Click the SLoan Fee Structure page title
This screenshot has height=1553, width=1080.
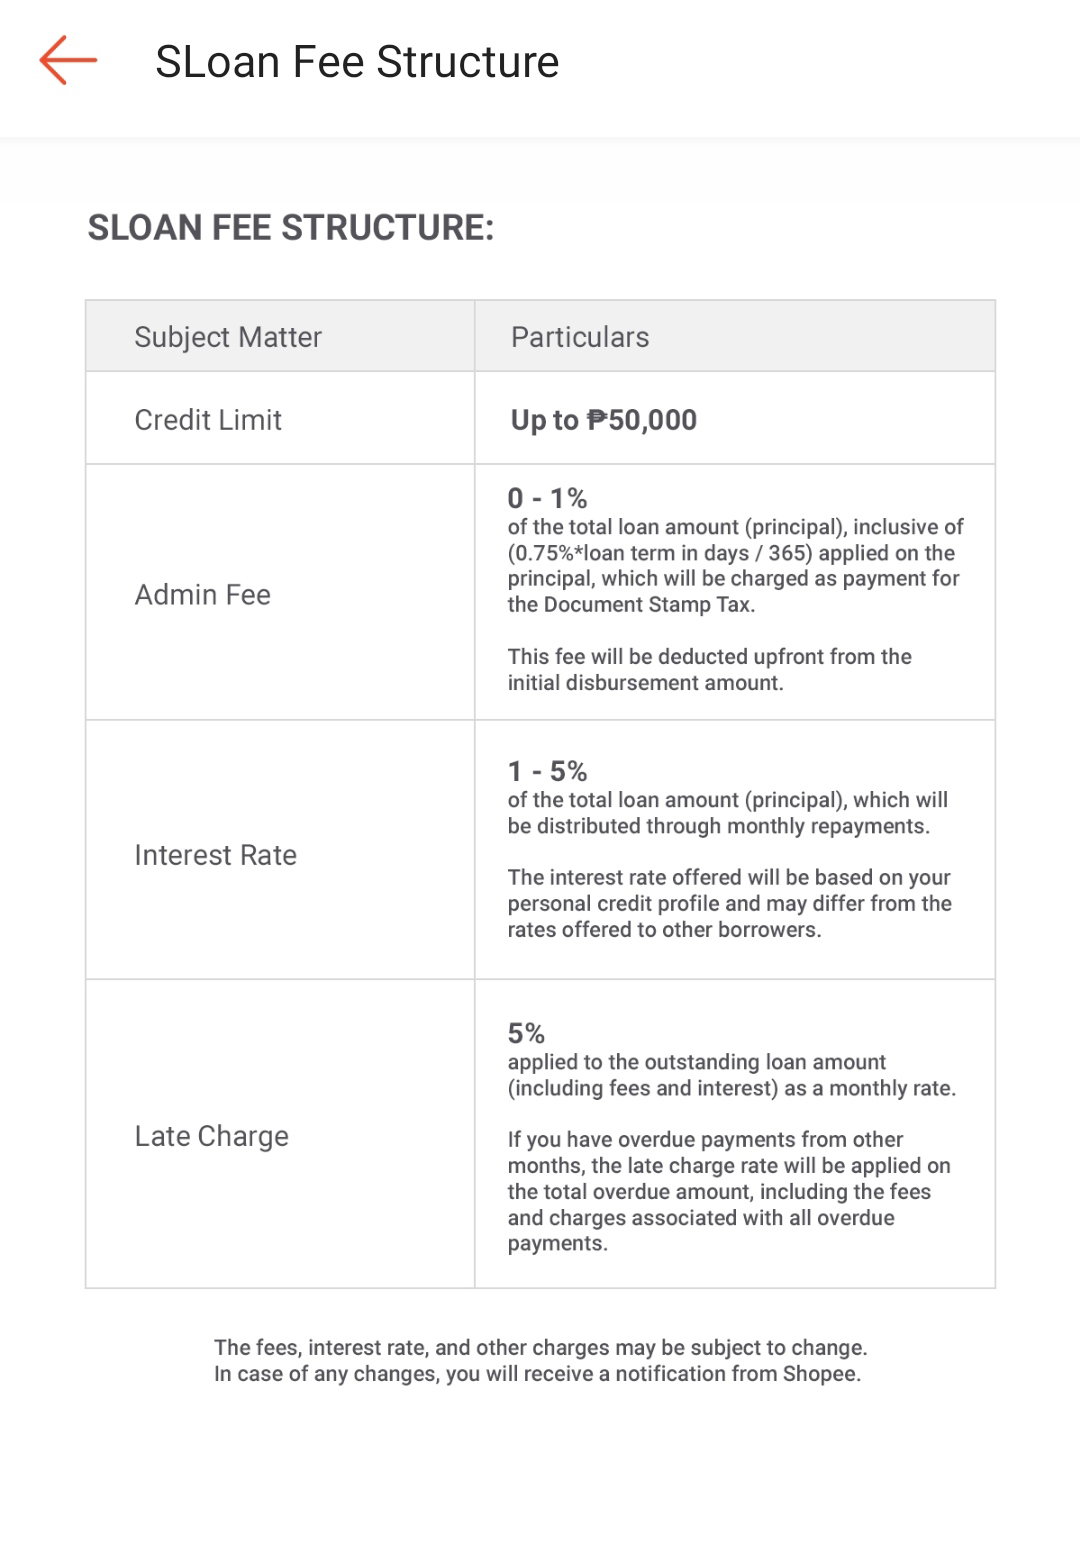(357, 62)
